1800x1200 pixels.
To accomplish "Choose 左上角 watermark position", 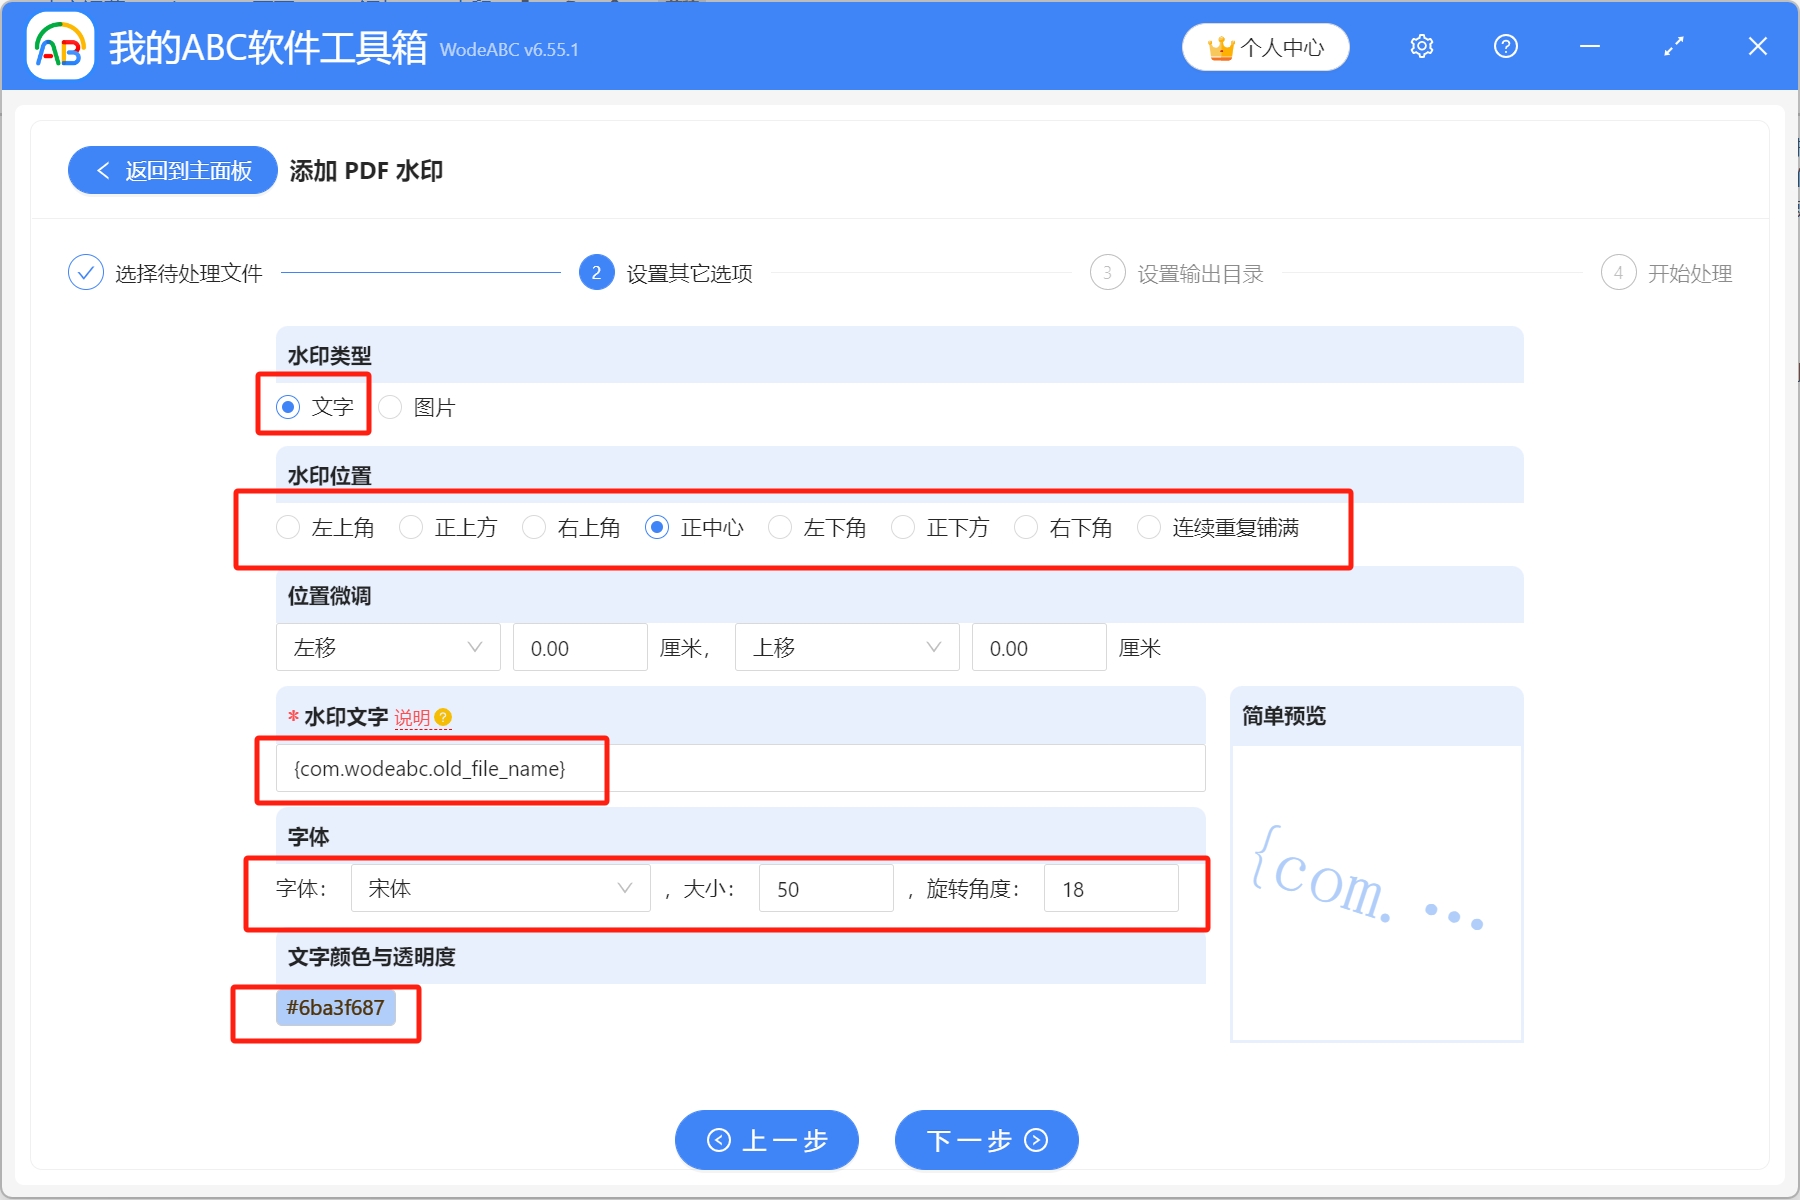I will 289,527.
